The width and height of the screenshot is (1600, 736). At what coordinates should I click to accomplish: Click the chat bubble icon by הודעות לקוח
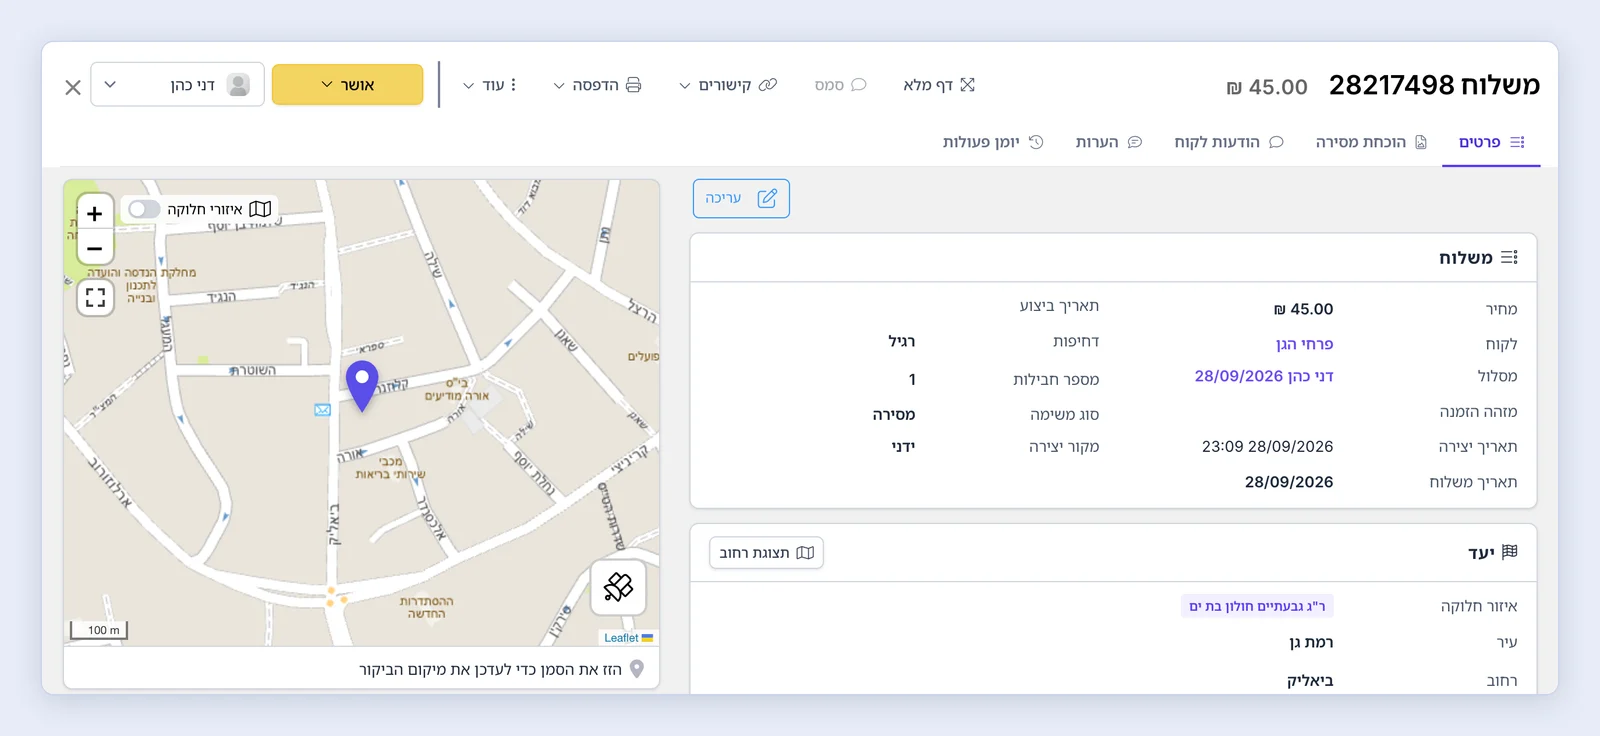(x=1276, y=142)
